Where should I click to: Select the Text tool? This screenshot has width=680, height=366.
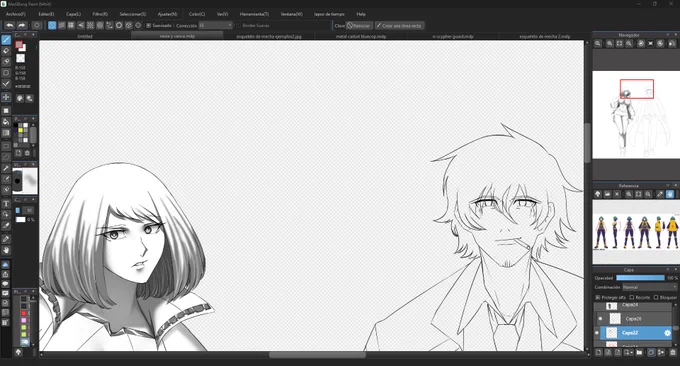pyautogui.click(x=6, y=204)
